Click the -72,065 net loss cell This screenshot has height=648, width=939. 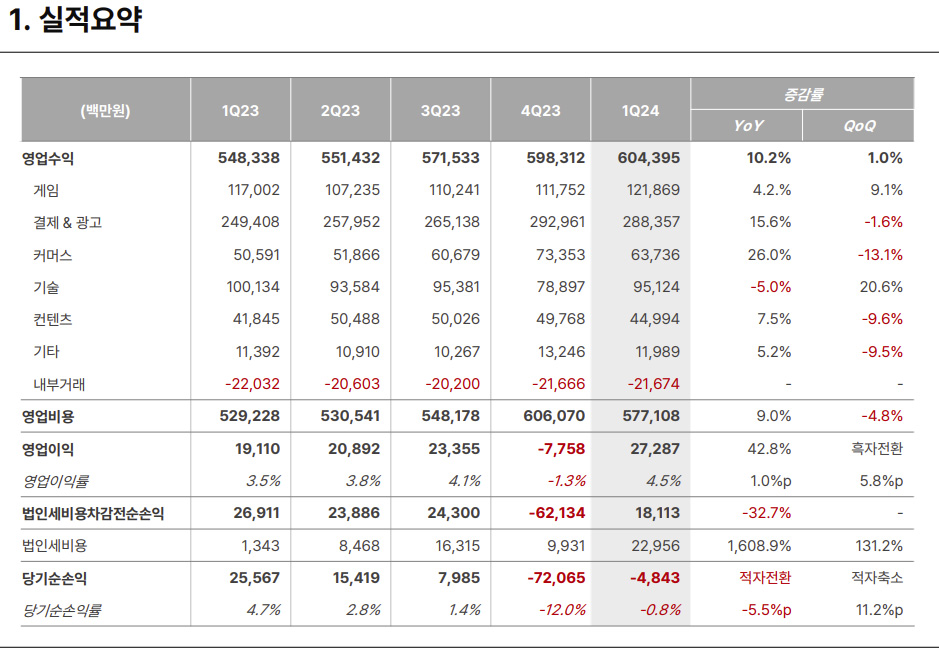coord(556,579)
